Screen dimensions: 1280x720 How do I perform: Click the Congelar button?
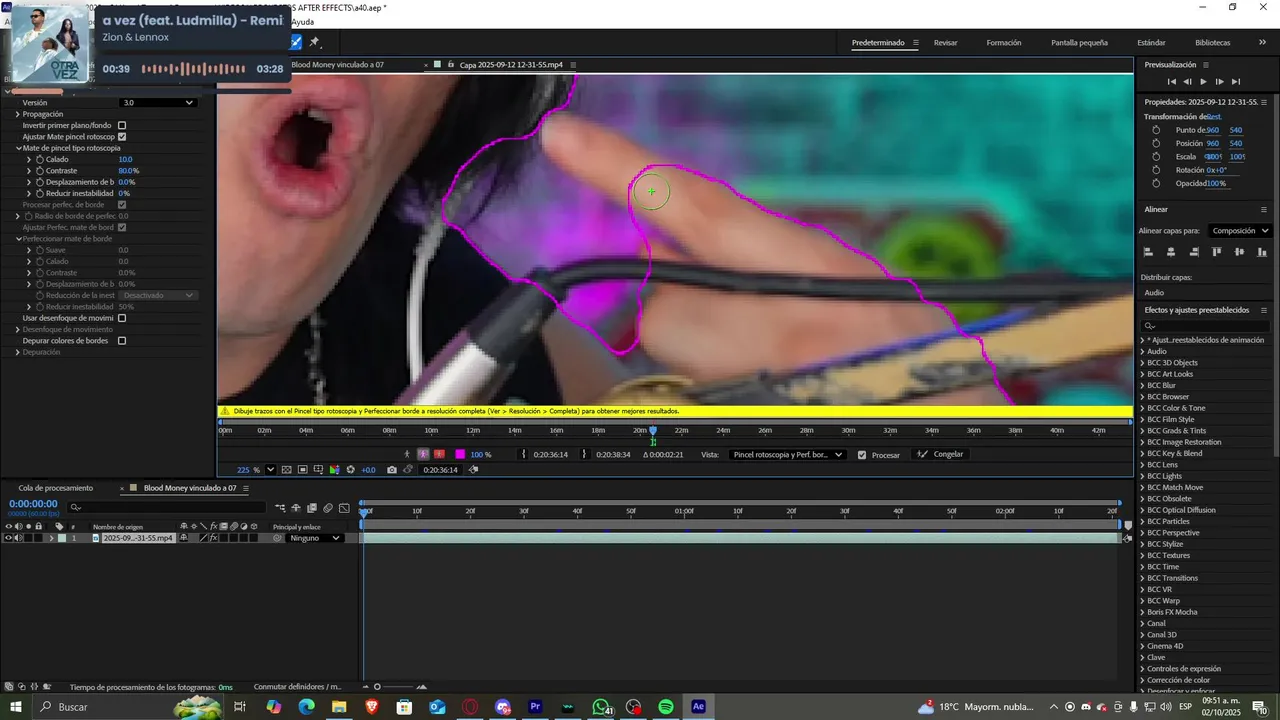[x=941, y=454]
